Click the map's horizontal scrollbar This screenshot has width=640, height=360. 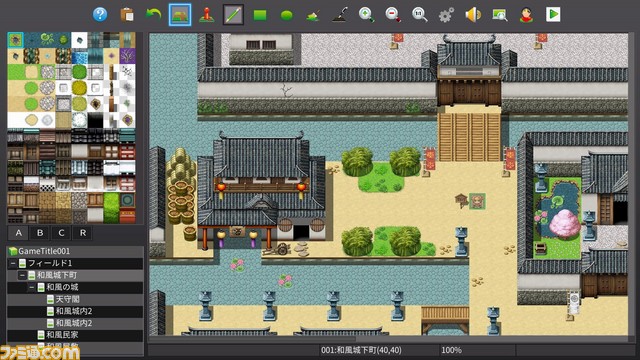tap(253, 338)
